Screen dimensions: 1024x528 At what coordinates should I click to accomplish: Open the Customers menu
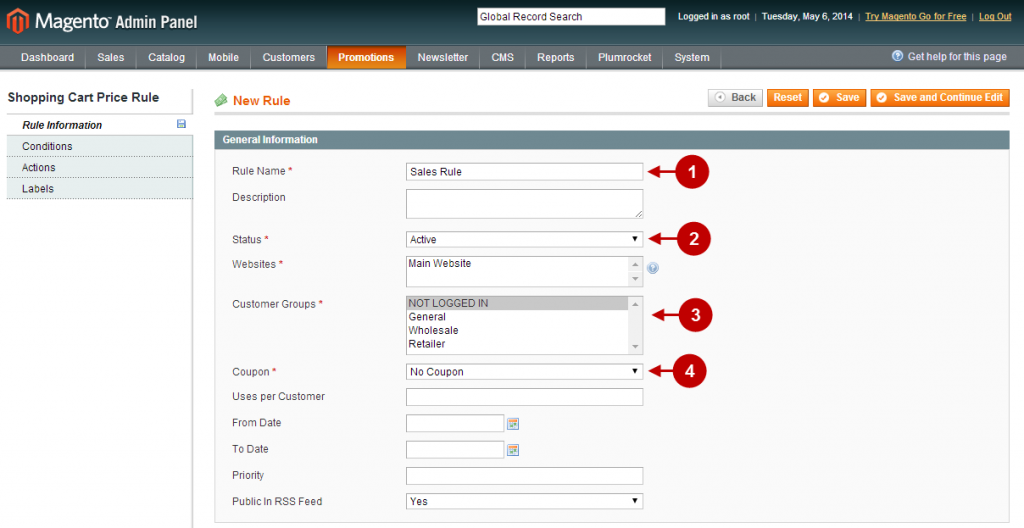click(289, 58)
